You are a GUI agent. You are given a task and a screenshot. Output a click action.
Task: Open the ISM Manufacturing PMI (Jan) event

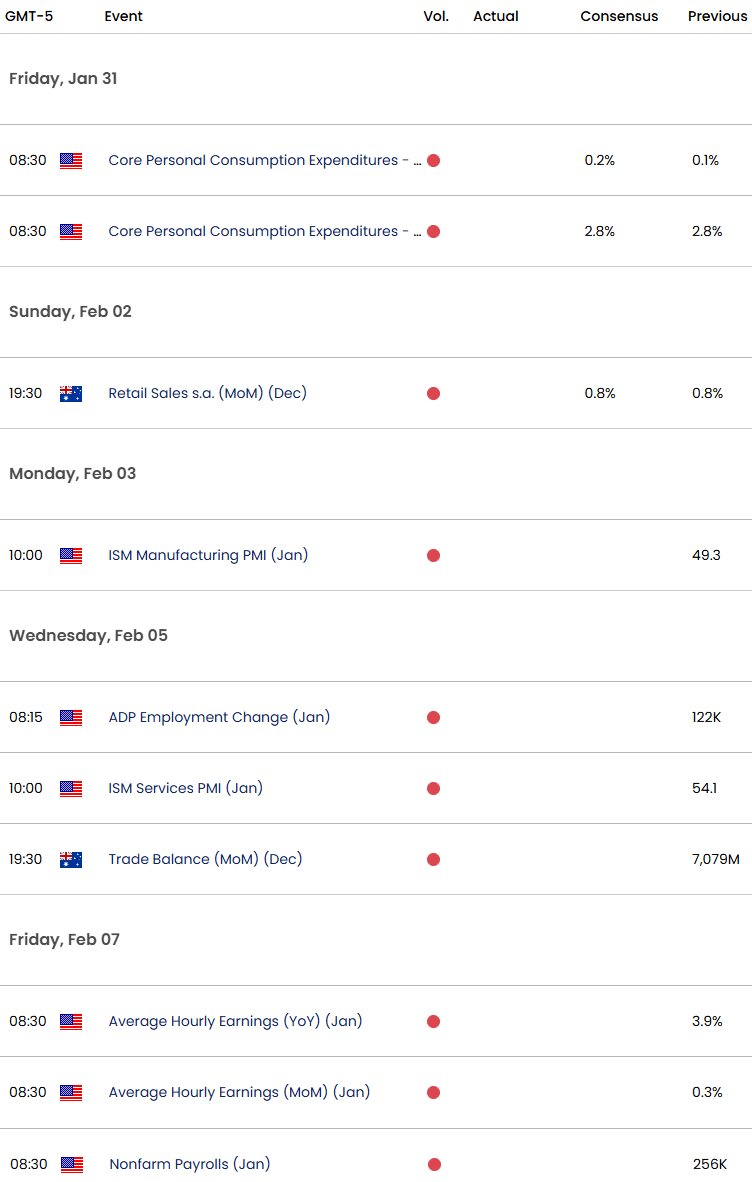[208, 555]
